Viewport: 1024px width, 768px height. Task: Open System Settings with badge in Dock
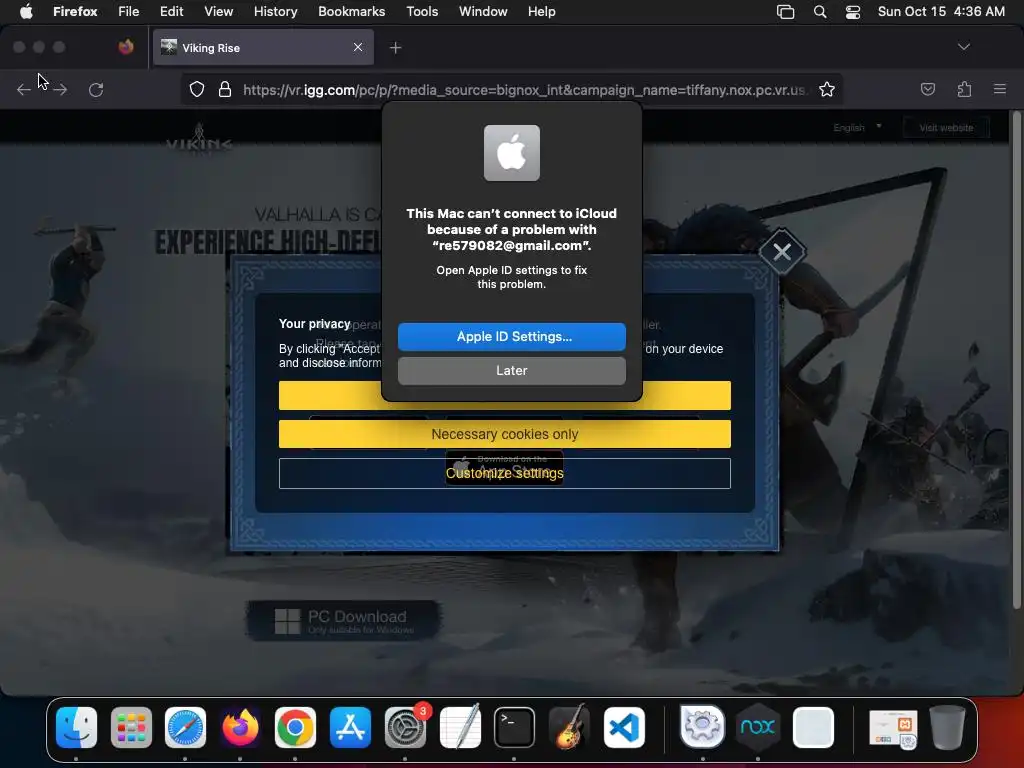pos(405,727)
